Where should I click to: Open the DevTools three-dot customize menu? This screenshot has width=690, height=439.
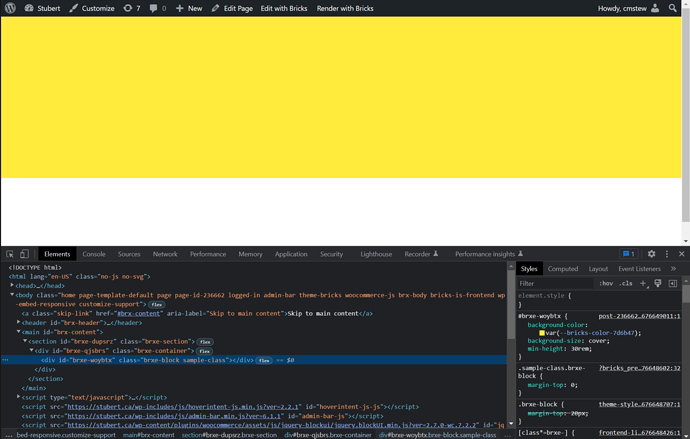(x=667, y=254)
